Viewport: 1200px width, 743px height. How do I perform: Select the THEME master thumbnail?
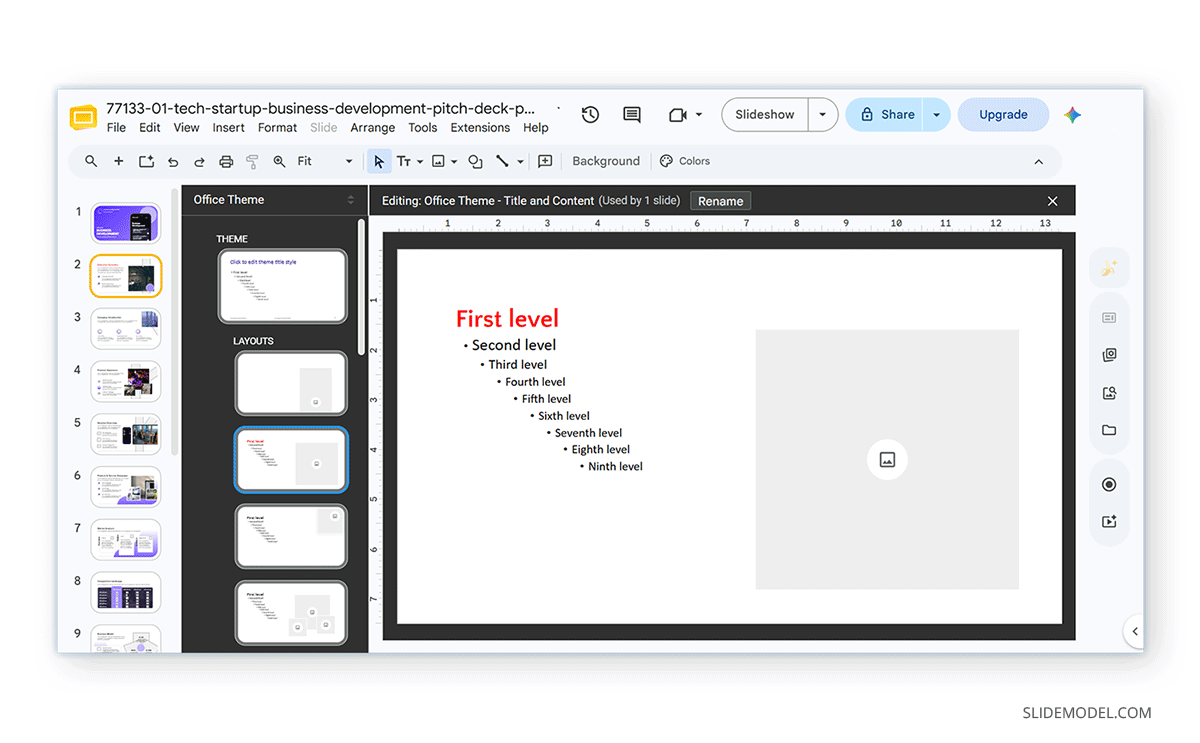point(283,286)
